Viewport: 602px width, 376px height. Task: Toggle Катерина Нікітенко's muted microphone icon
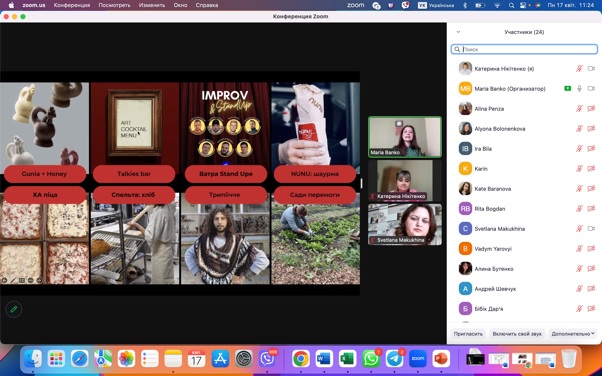[x=579, y=69]
